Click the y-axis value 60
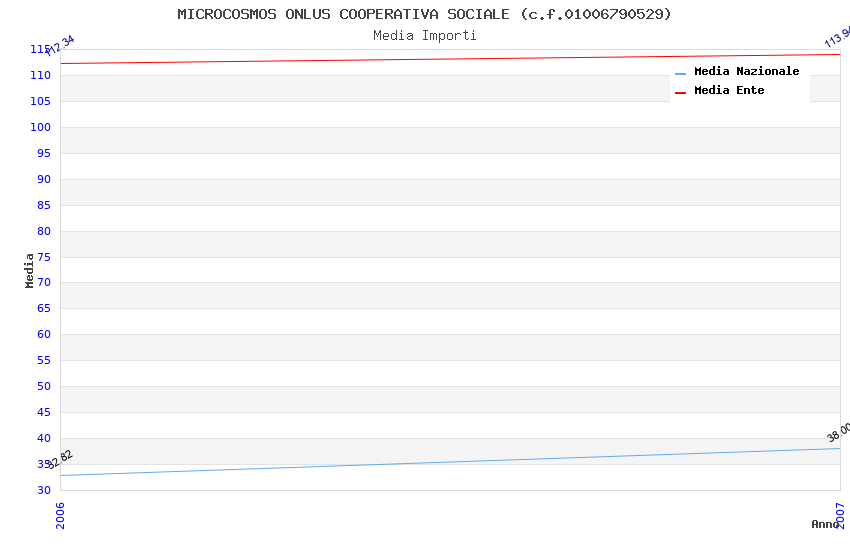The width and height of the screenshot is (850, 550). 44,334
